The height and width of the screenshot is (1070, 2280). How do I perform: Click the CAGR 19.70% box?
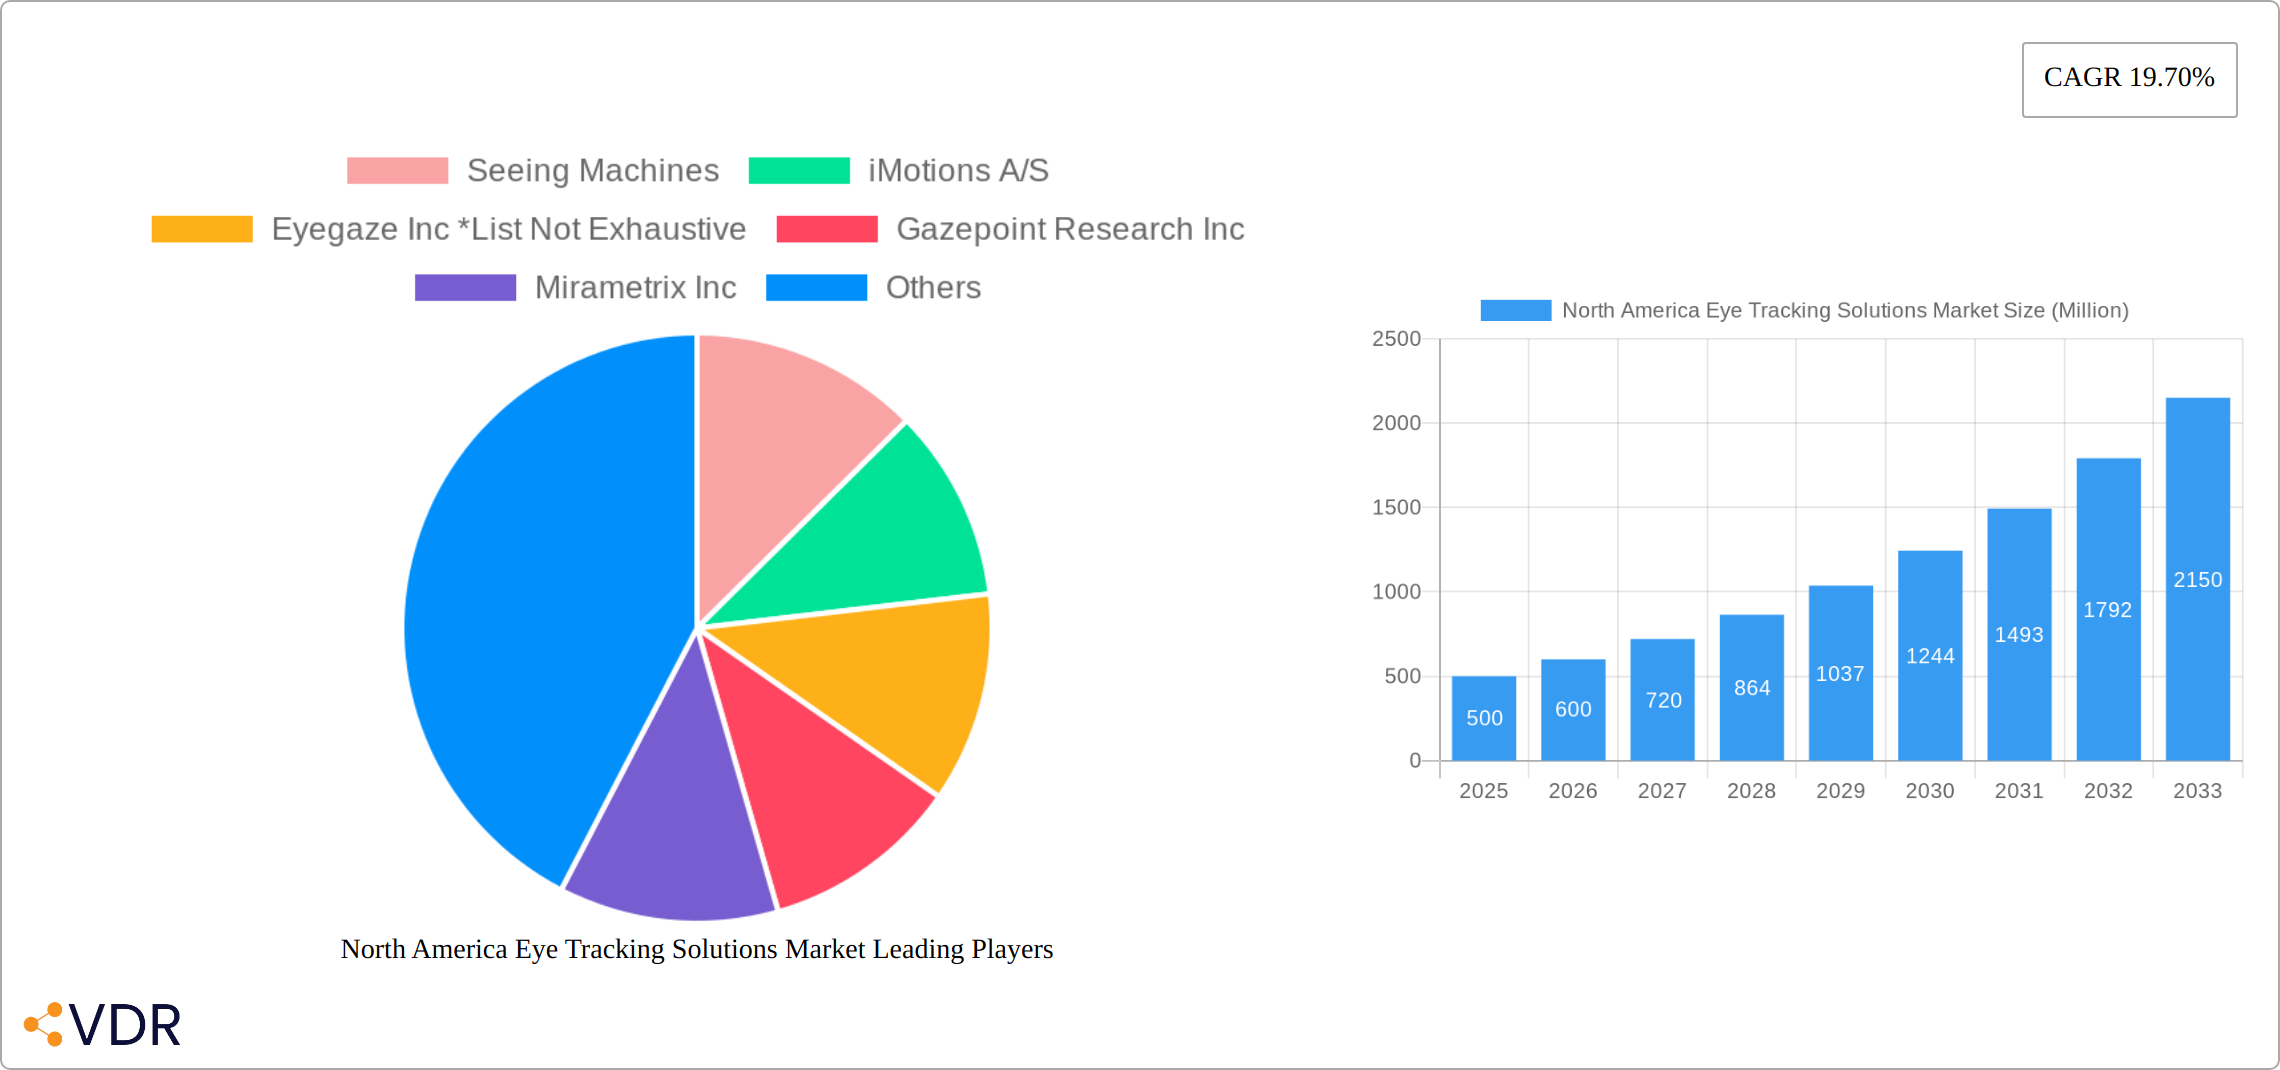[2129, 79]
